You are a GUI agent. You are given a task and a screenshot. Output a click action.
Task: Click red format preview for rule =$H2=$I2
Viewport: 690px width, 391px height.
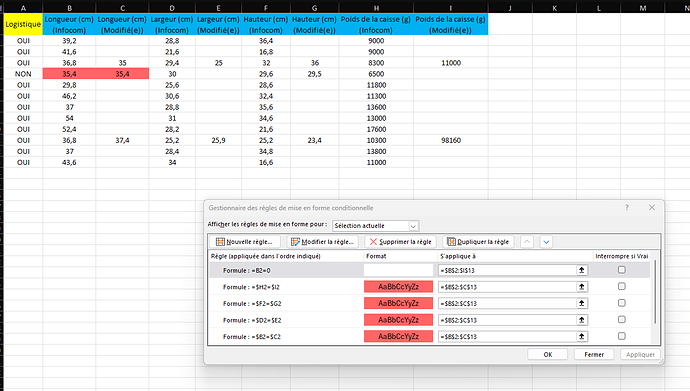(x=398, y=287)
